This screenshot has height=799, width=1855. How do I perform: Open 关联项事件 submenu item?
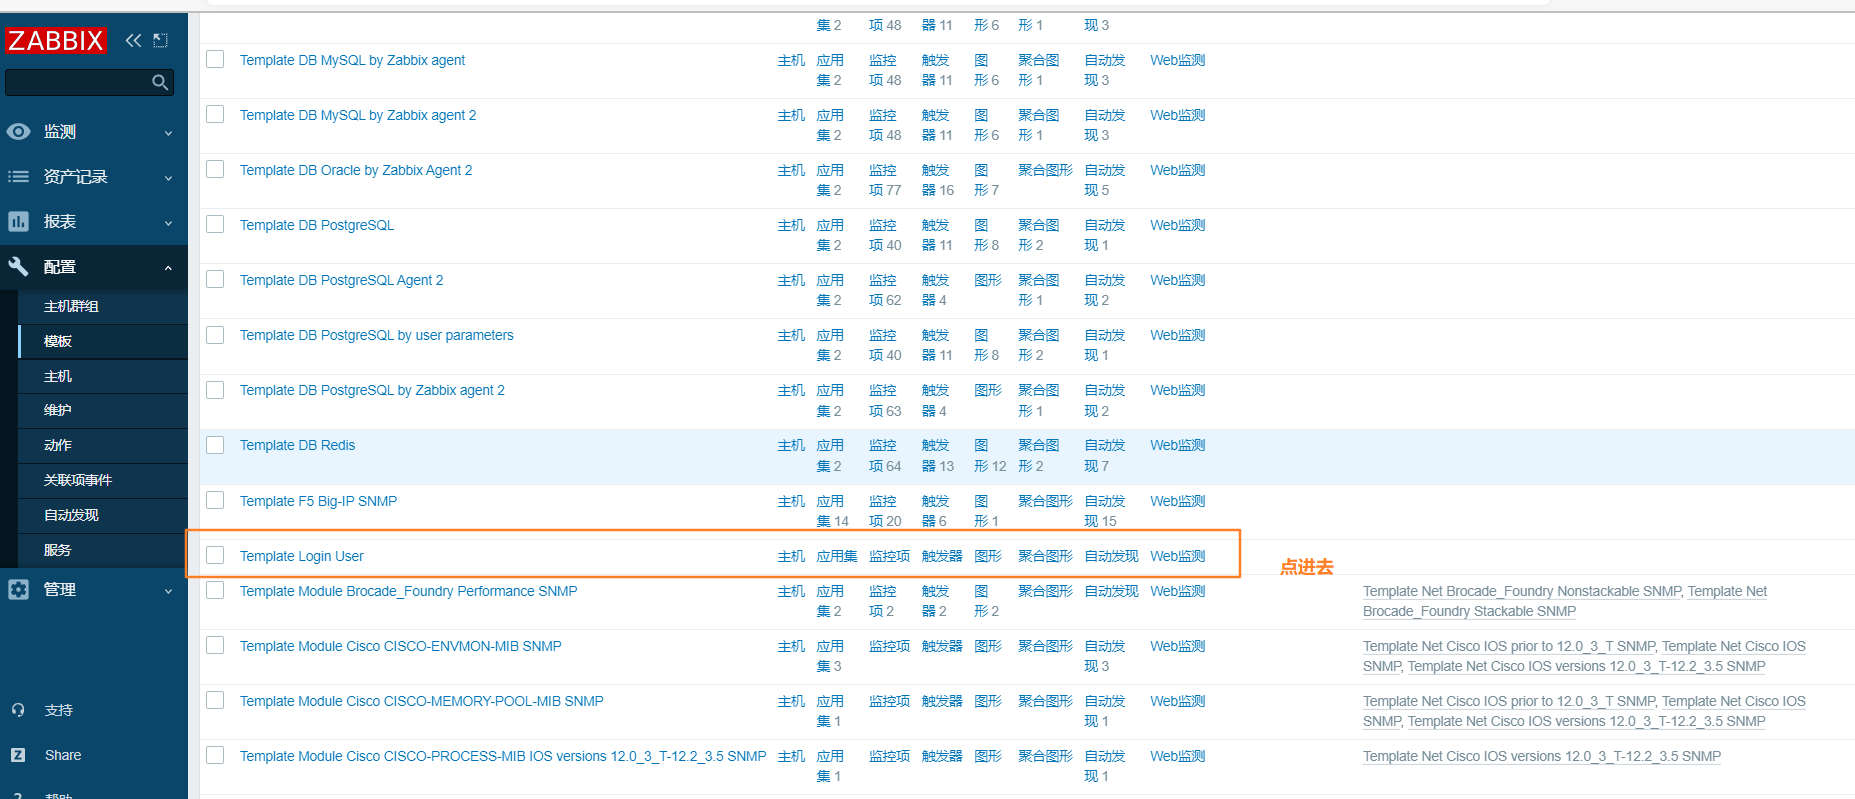pyautogui.click(x=103, y=480)
